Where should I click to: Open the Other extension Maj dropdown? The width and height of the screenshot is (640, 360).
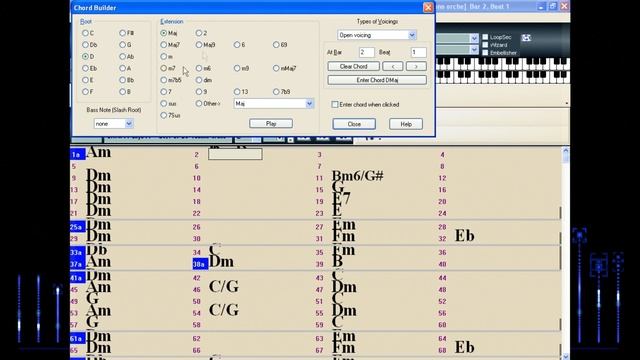tap(309, 104)
